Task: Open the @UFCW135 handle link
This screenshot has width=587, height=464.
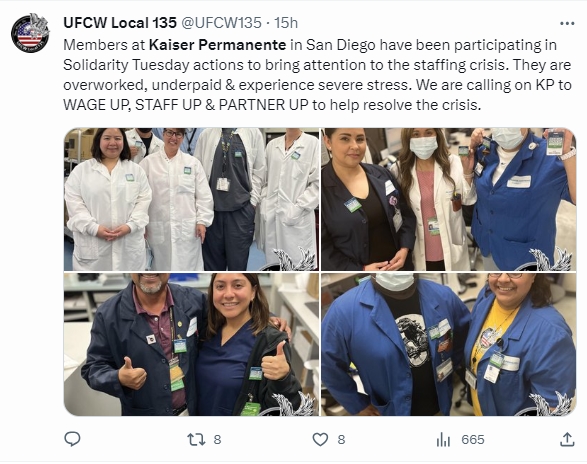Action: pyautogui.click(x=221, y=23)
